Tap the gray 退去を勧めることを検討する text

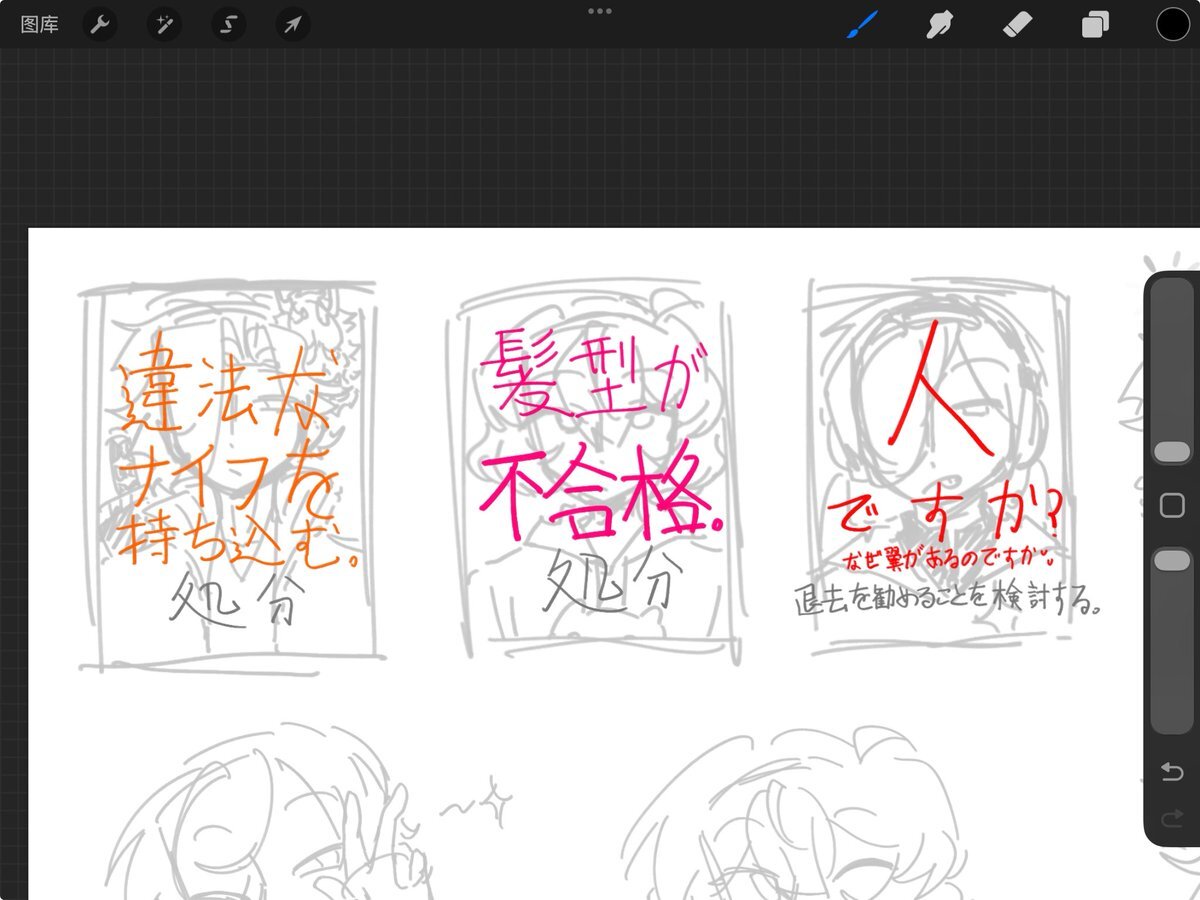point(949,600)
